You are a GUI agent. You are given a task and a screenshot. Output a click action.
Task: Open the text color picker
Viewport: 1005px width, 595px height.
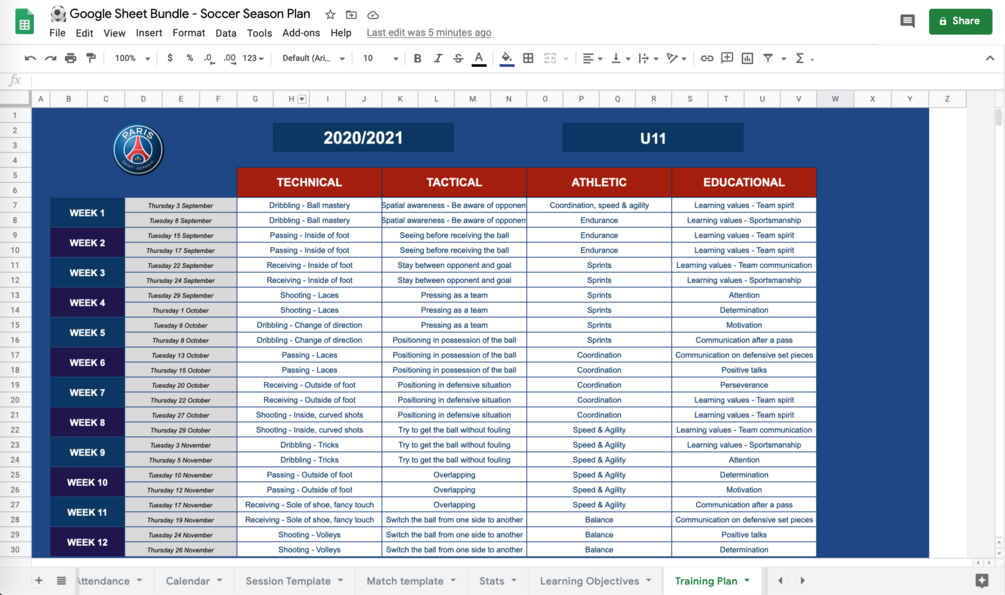479,58
